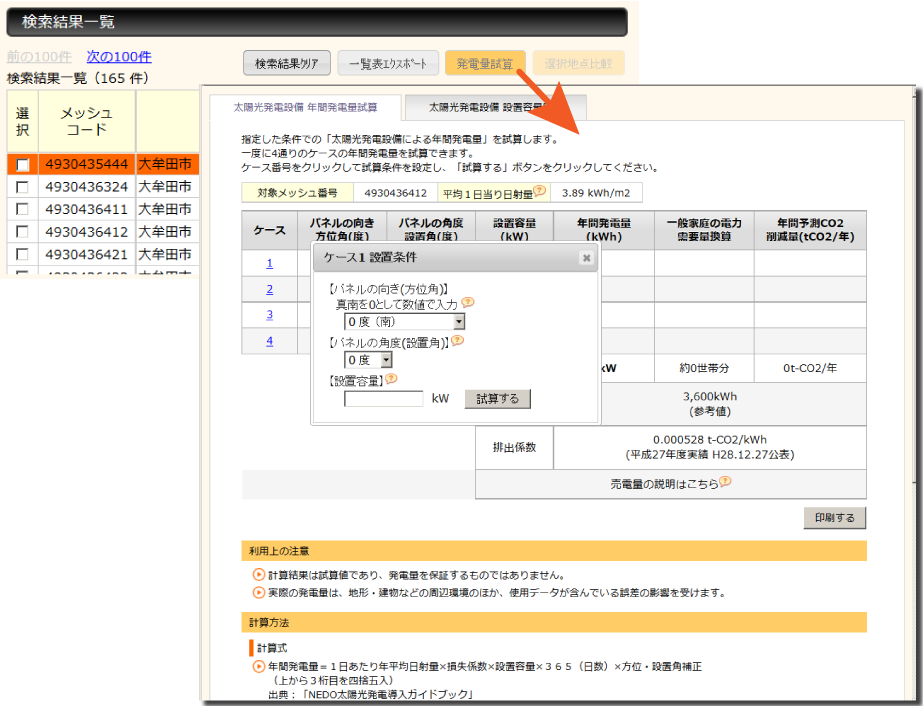Click 3.89 kWh/m2 value
The image size is (923, 706).
coord(596,193)
